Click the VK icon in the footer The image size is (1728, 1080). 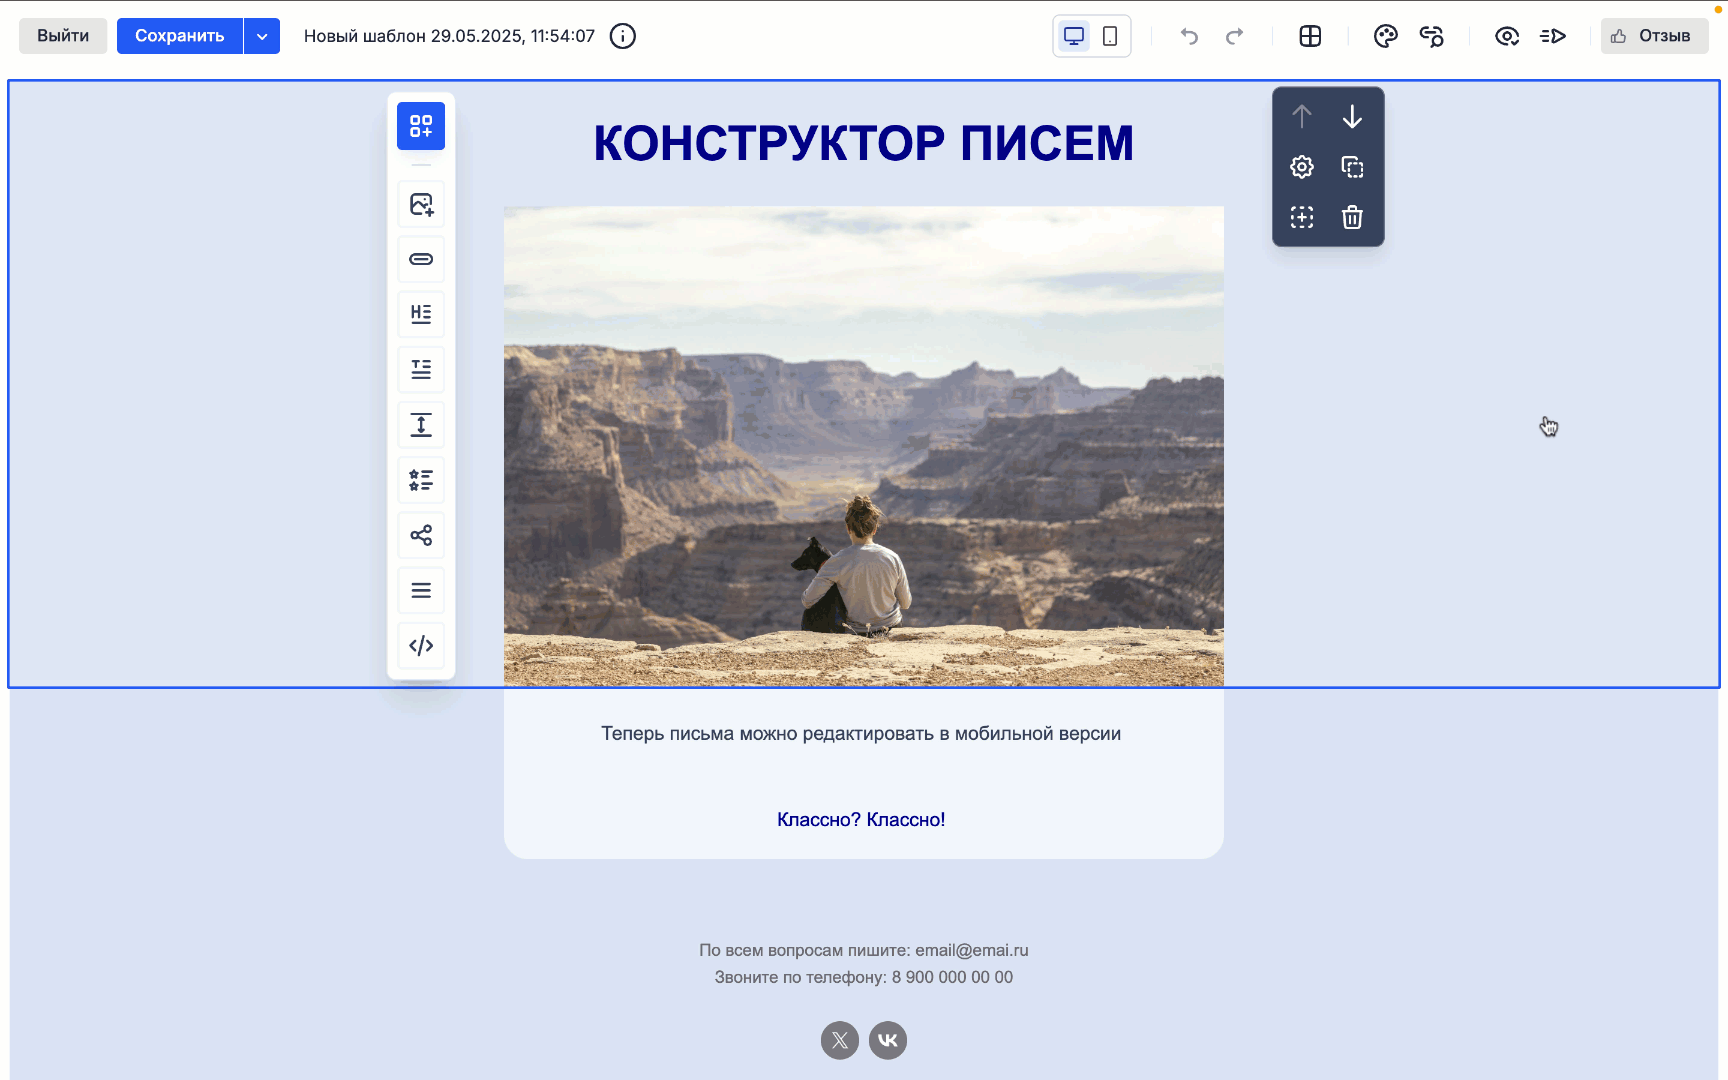tap(887, 1040)
